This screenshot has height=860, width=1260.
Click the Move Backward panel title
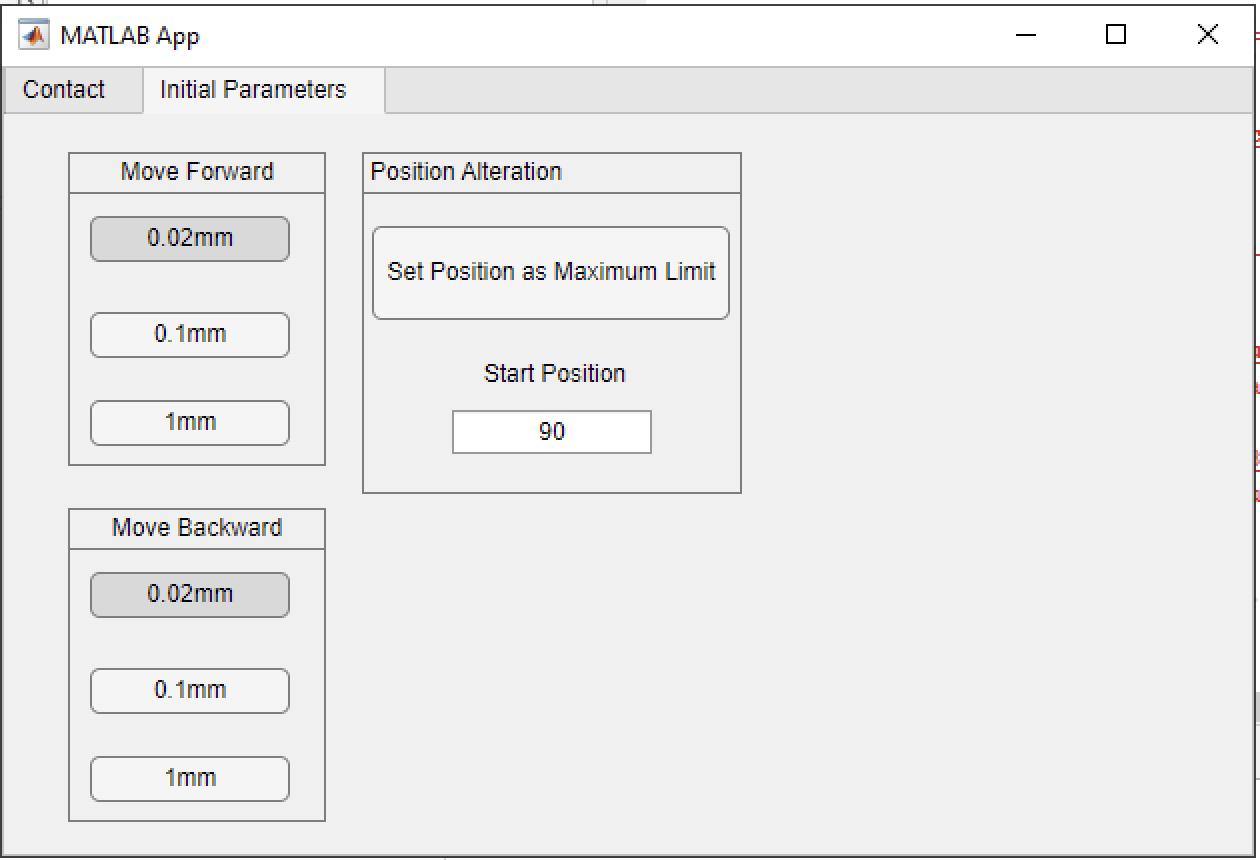coord(197,528)
